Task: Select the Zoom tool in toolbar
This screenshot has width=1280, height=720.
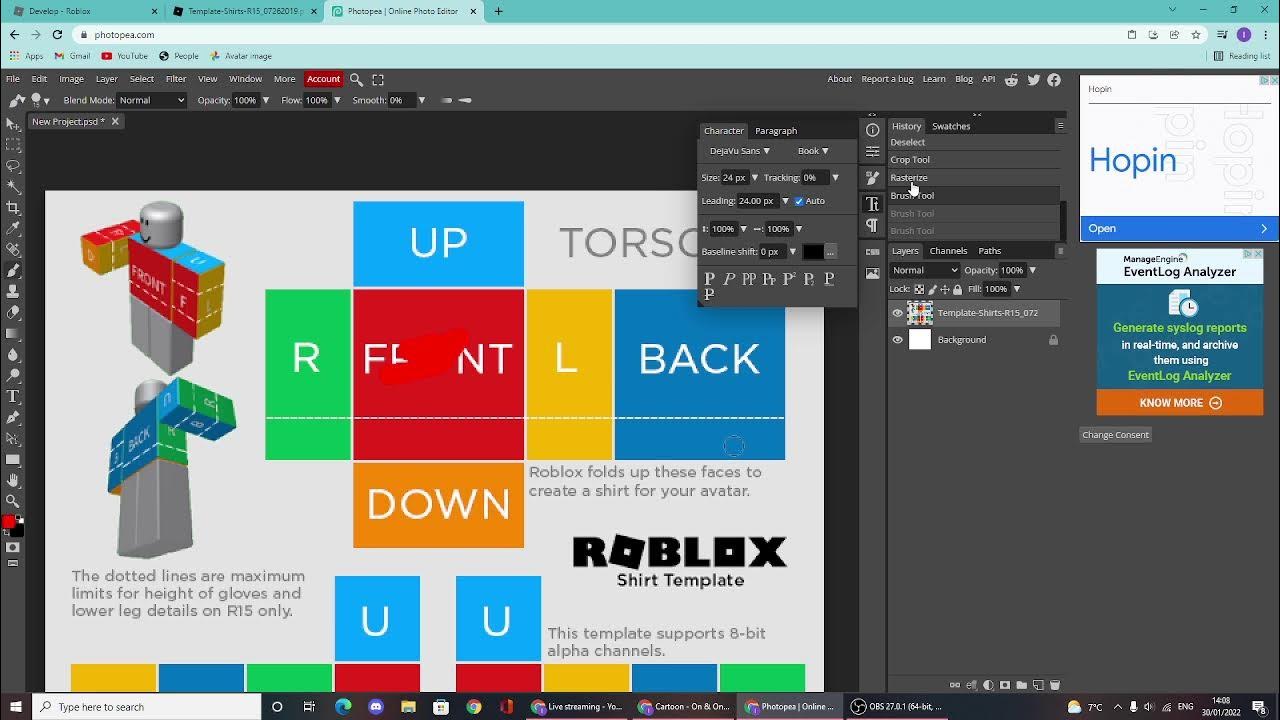Action: tap(13, 501)
